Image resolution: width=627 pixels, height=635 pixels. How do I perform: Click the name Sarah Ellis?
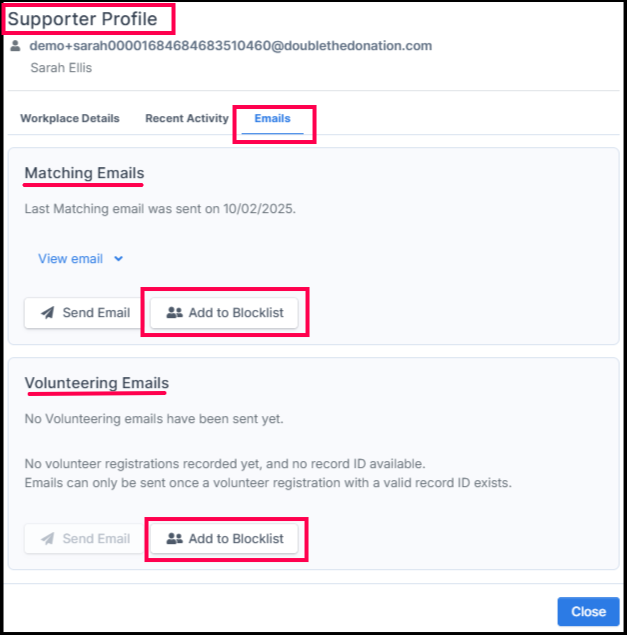[x=62, y=68]
